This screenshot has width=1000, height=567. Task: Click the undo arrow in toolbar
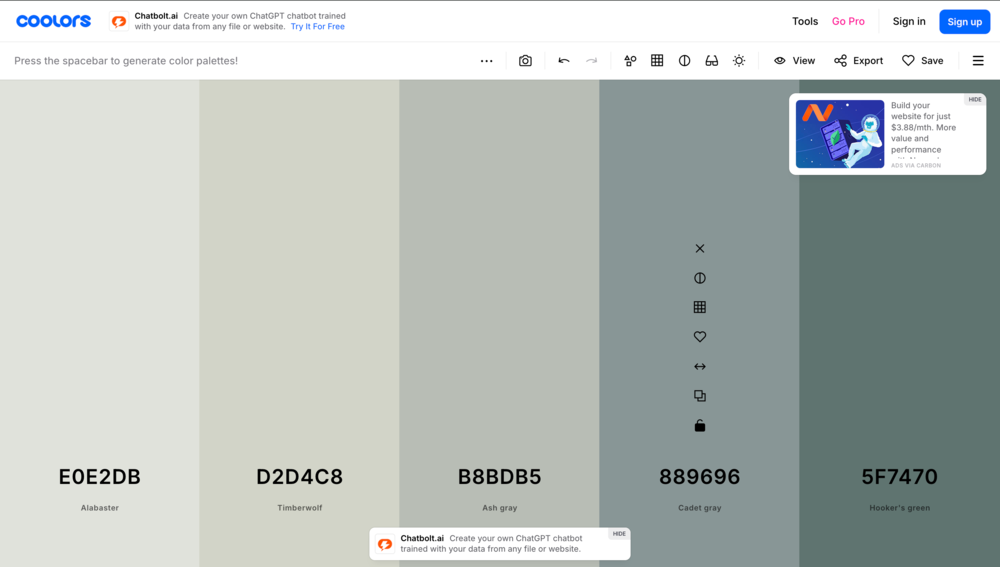pos(564,61)
